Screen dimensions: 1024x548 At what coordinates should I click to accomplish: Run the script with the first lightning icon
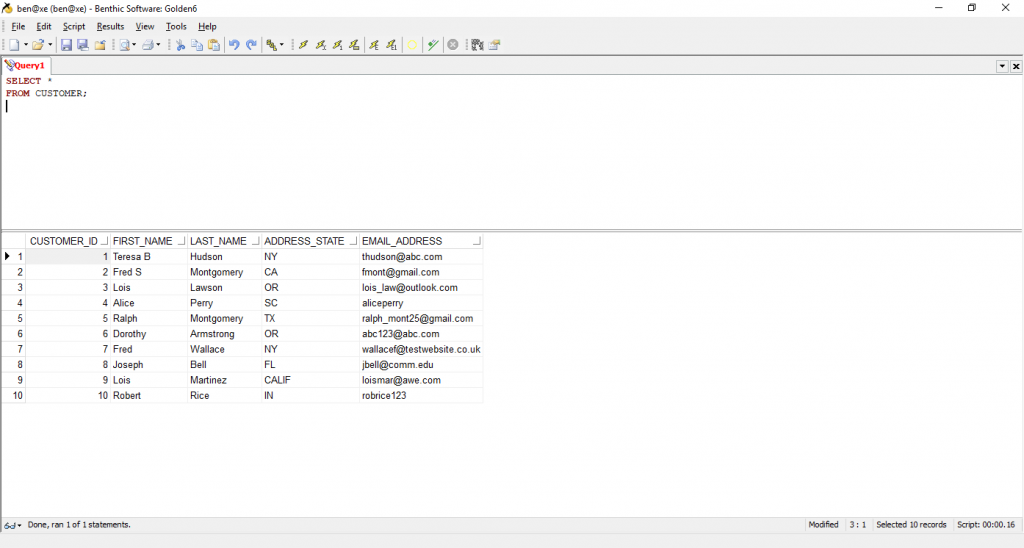point(304,45)
